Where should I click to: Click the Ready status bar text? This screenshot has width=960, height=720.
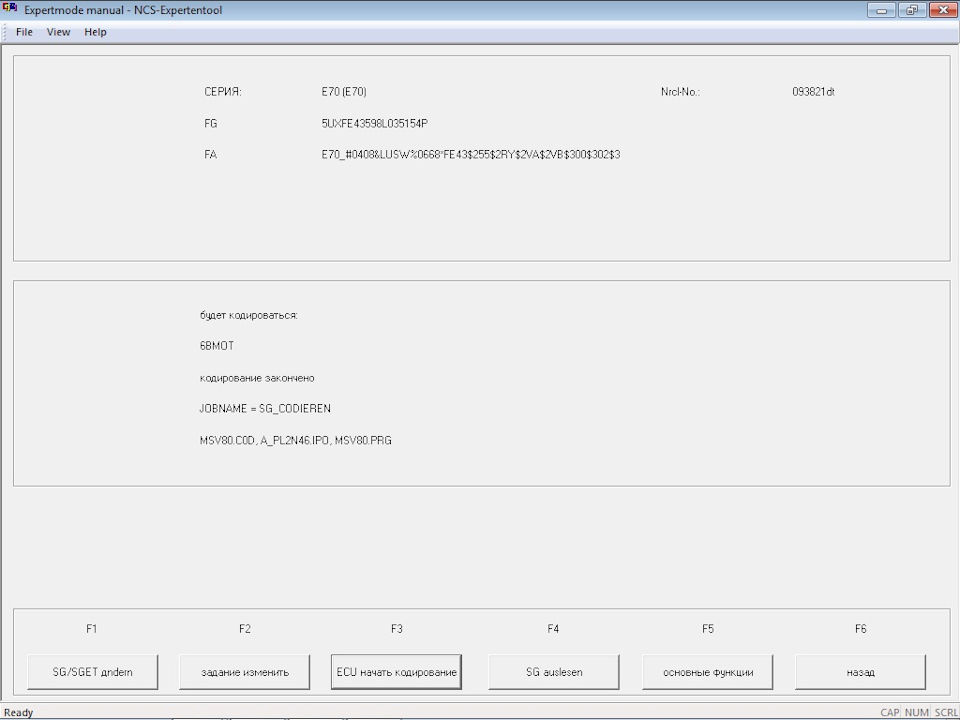18,712
